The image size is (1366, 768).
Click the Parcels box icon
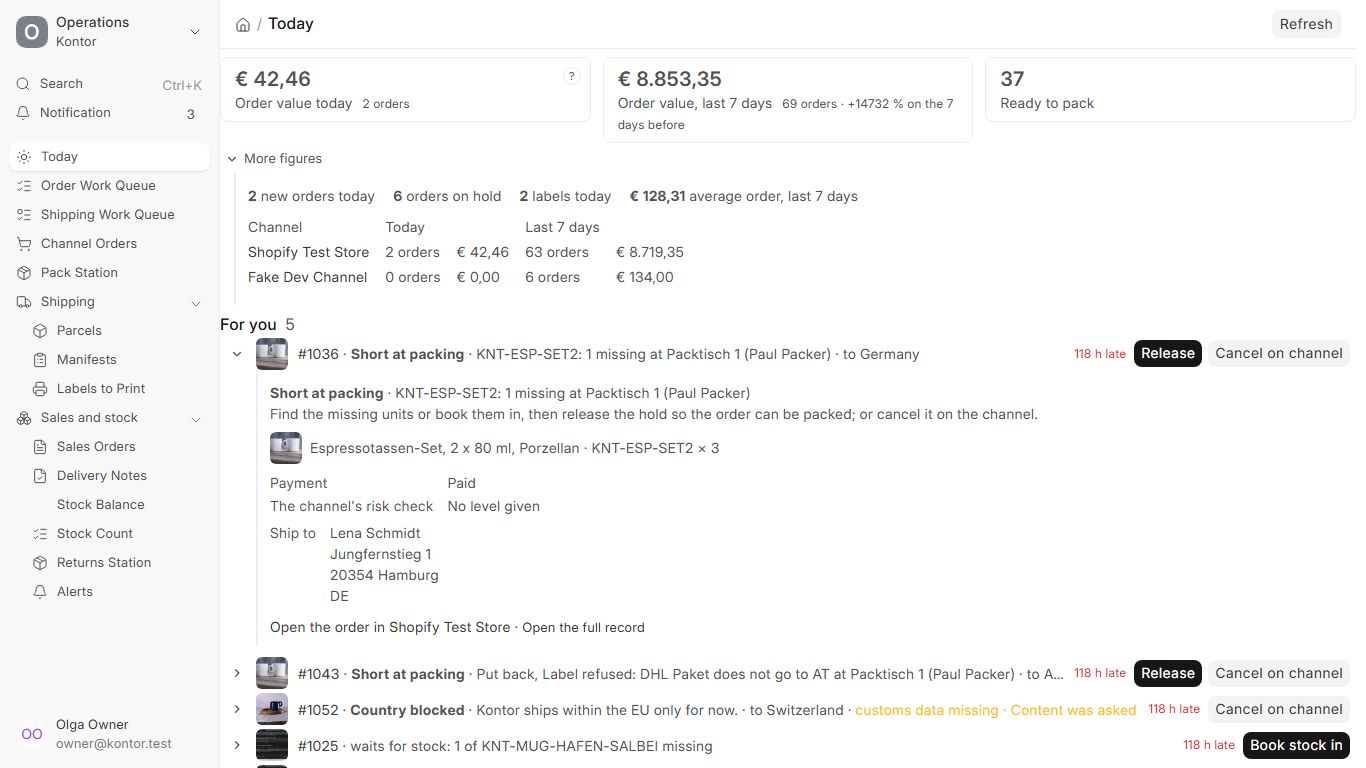[x=40, y=331]
